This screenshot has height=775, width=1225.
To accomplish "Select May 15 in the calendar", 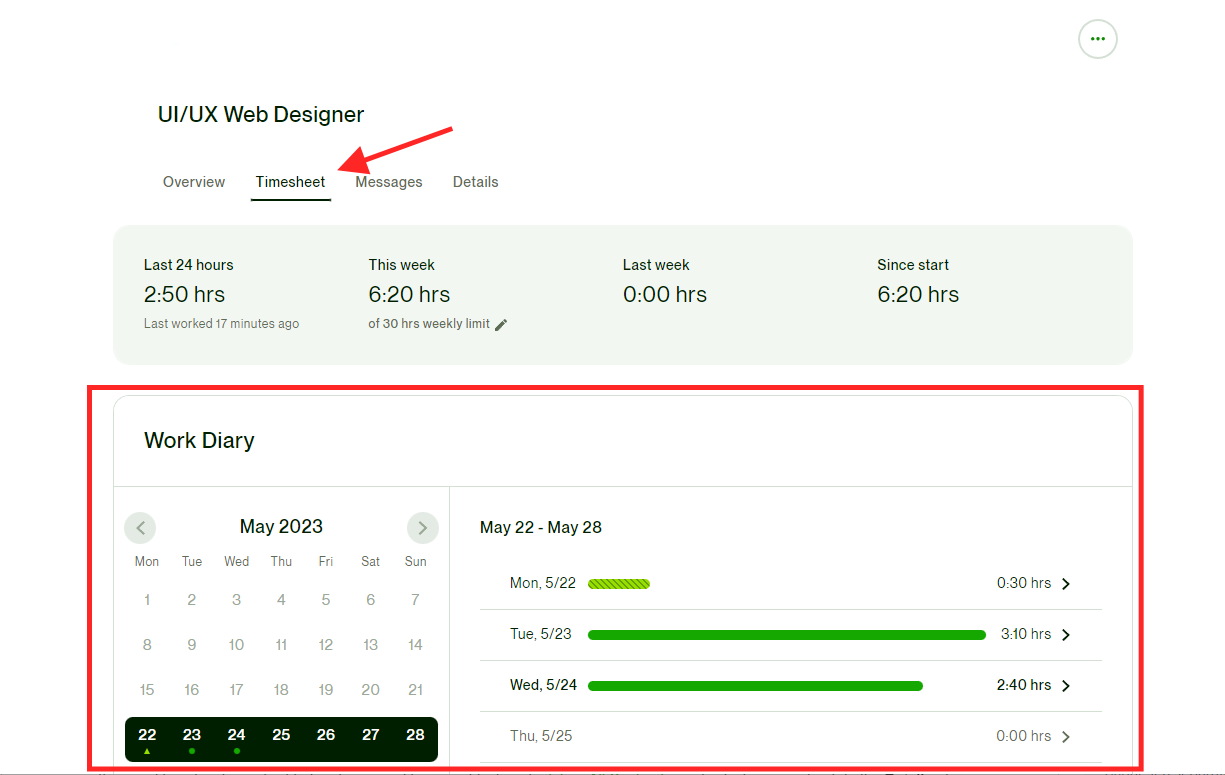I will [x=147, y=689].
